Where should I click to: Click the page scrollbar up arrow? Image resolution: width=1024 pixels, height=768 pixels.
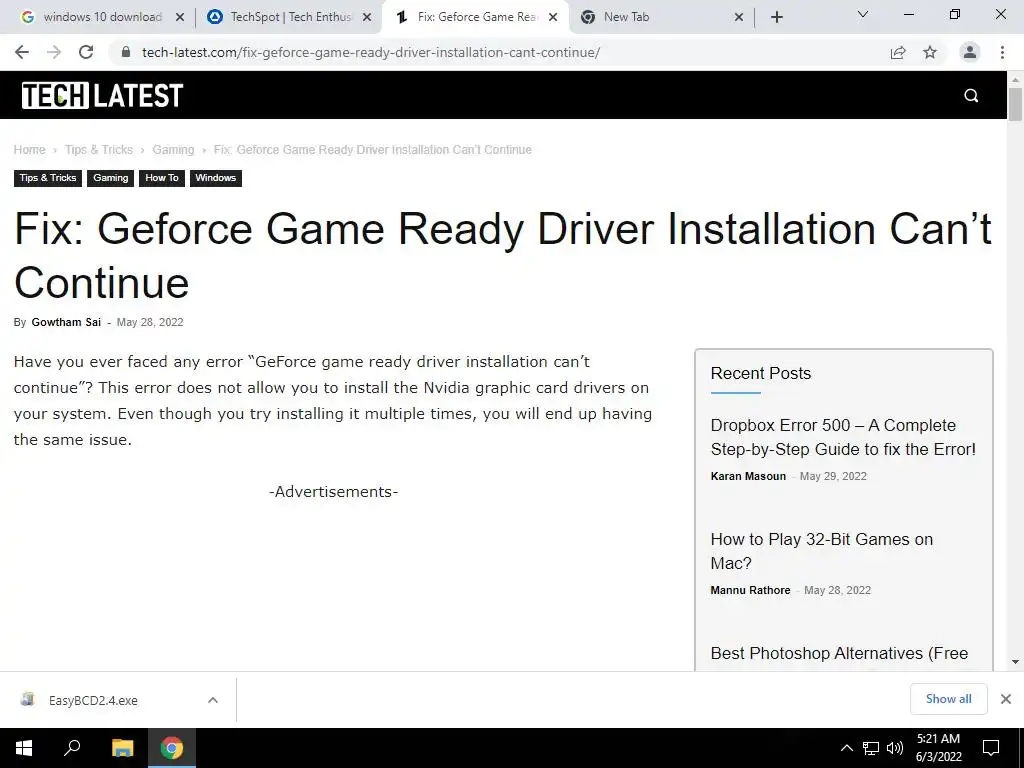pyautogui.click(x=1015, y=79)
